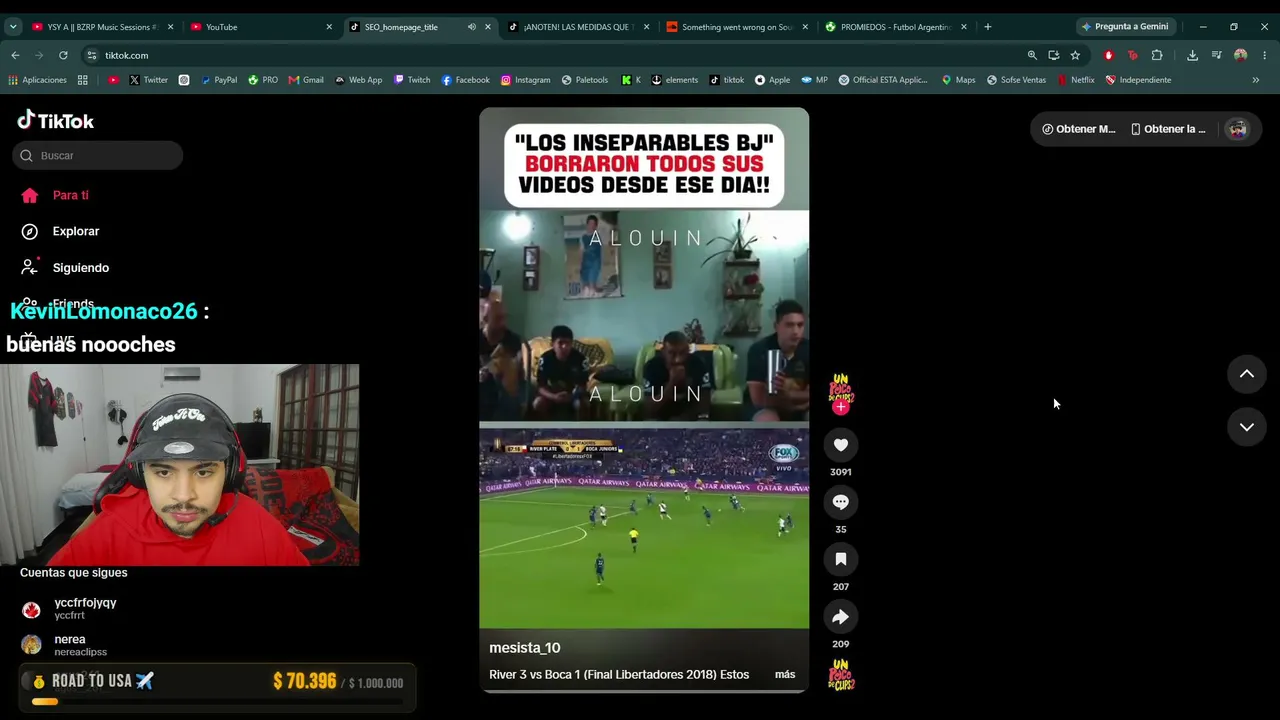
Task: Open the Extensions puzzle icon
Action: pyautogui.click(x=1157, y=55)
